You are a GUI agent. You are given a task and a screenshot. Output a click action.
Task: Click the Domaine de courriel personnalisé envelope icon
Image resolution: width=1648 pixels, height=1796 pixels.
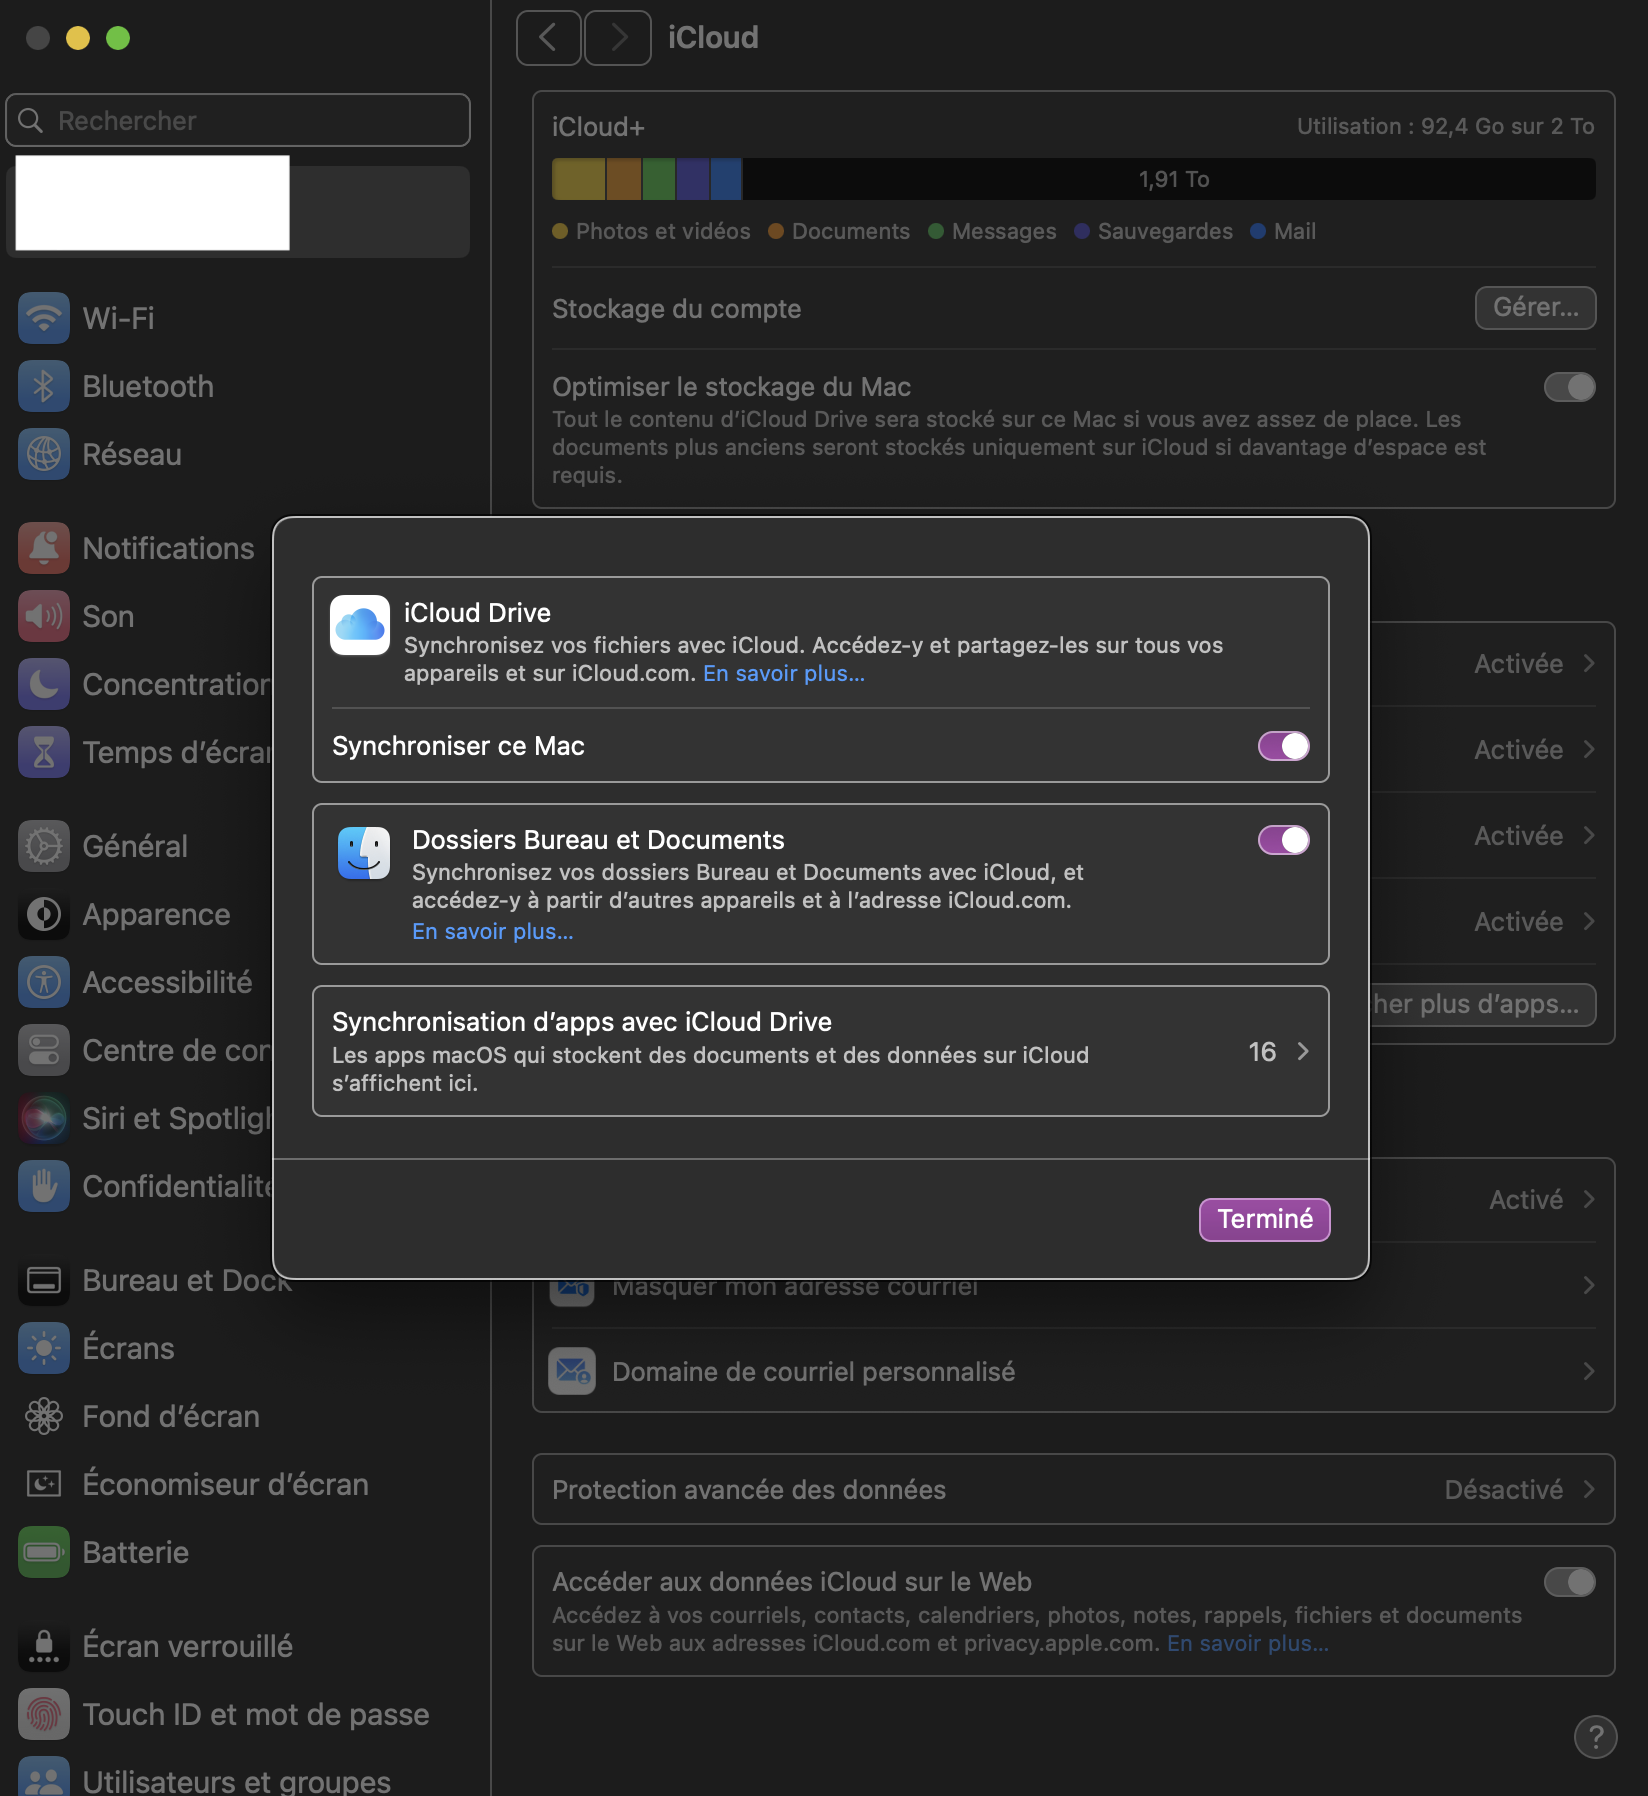pos(572,1371)
